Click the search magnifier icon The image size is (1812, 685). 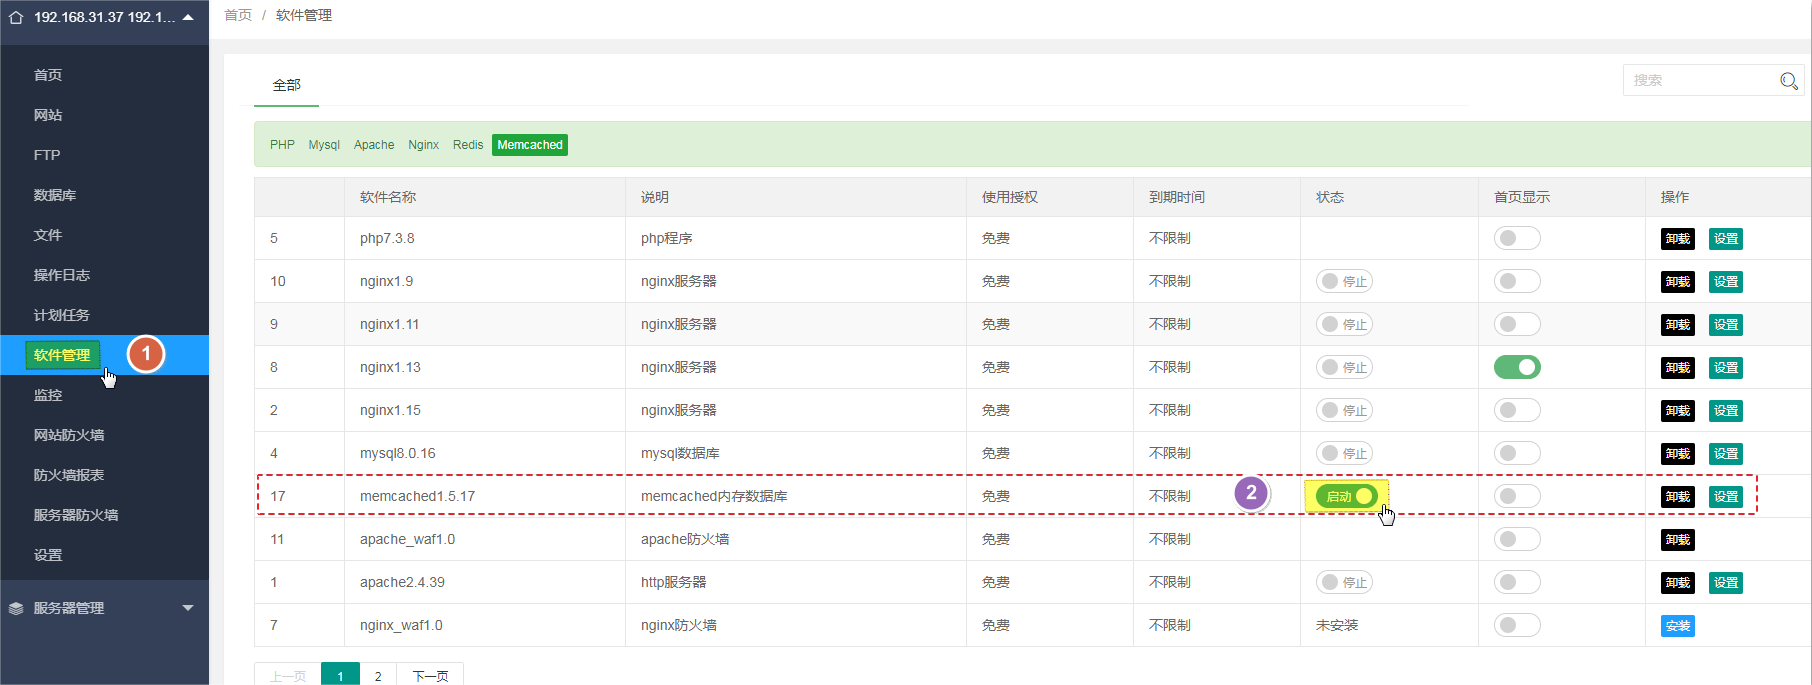(x=1788, y=81)
